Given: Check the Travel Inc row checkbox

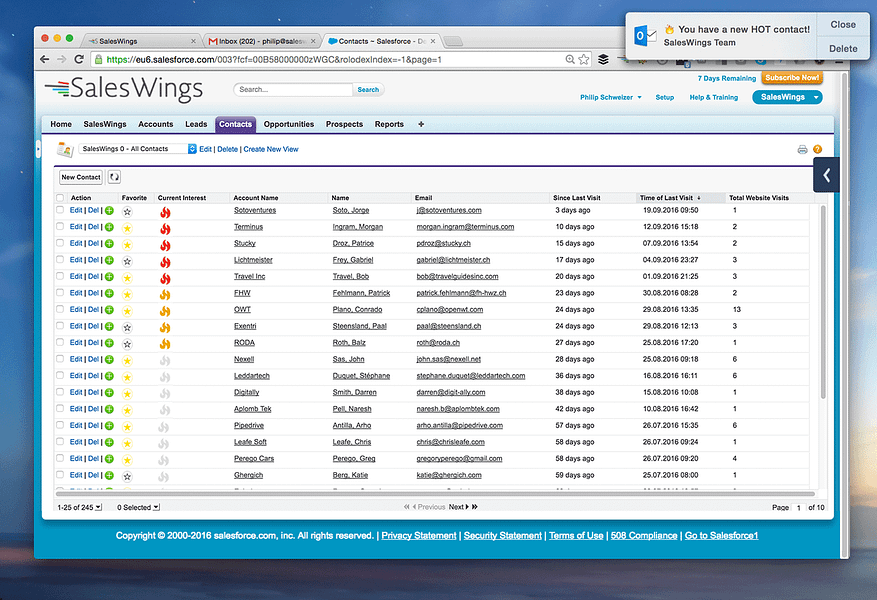Looking at the screenshot, I should (60, 276).
